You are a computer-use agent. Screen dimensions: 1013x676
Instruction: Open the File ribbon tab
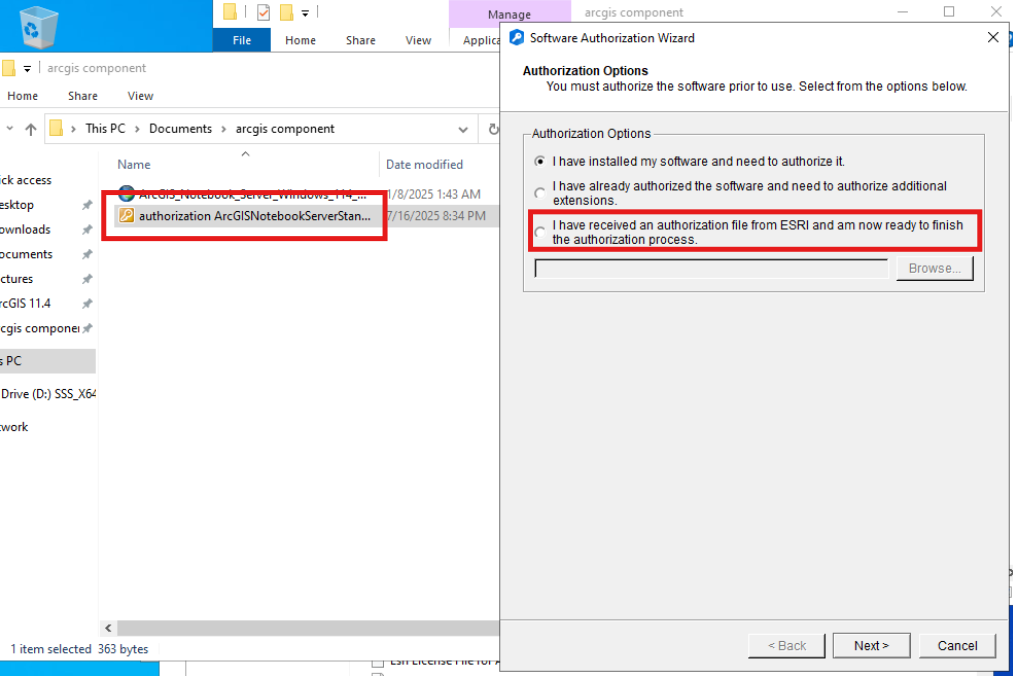coord(242,40)
